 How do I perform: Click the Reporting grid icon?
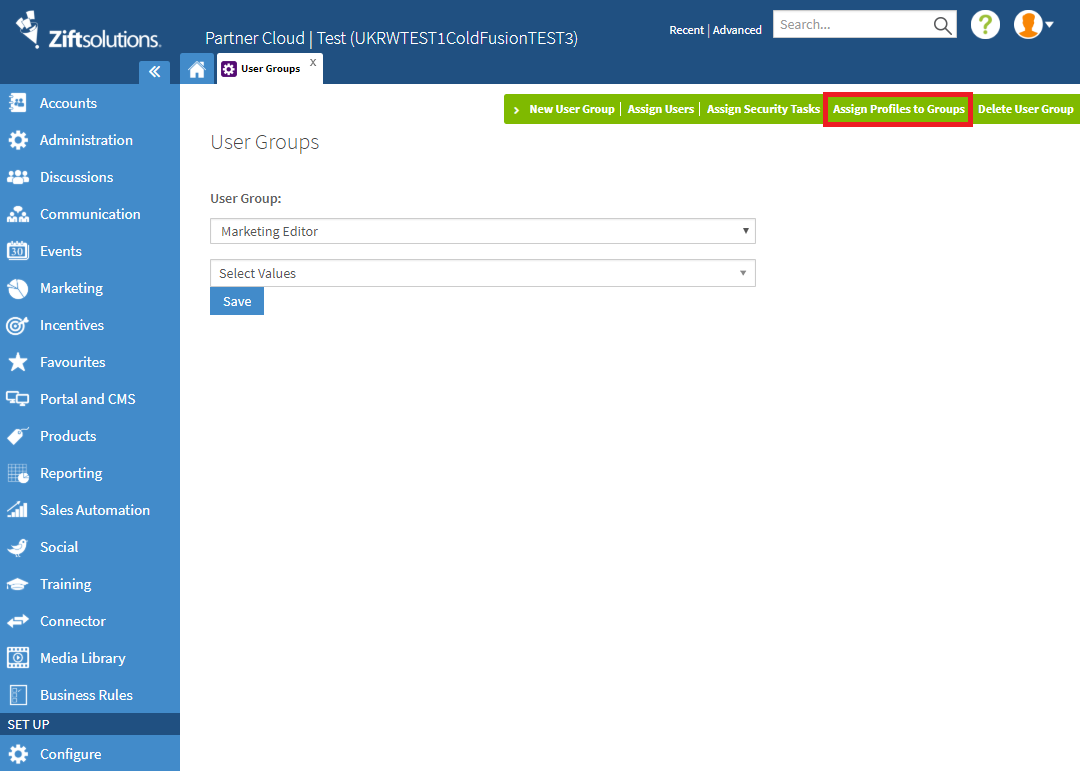[x=18, y=473]
